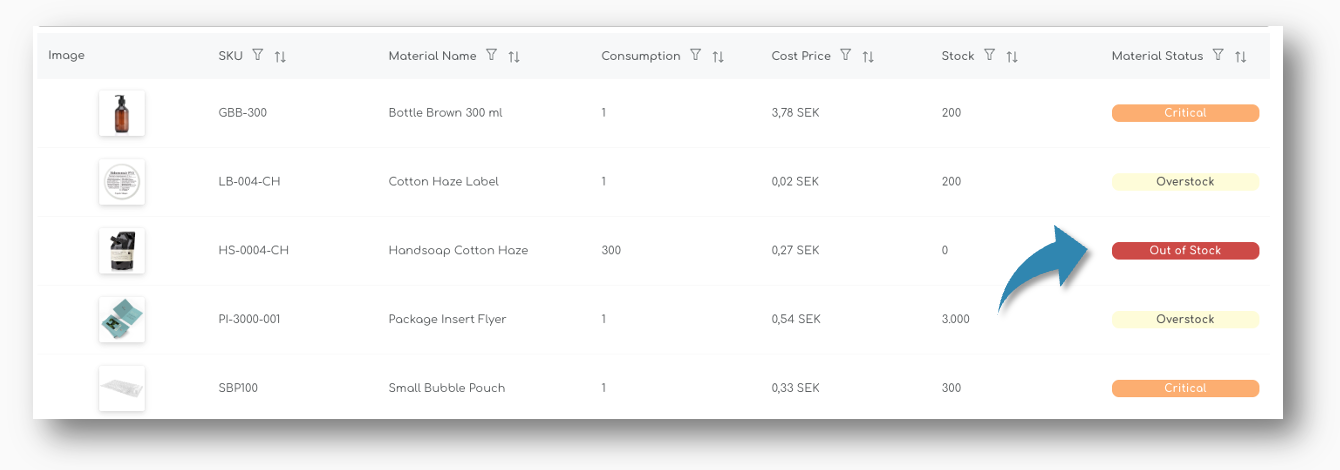Click the Critical status for GBB-300

click(x=1185, y=113)
